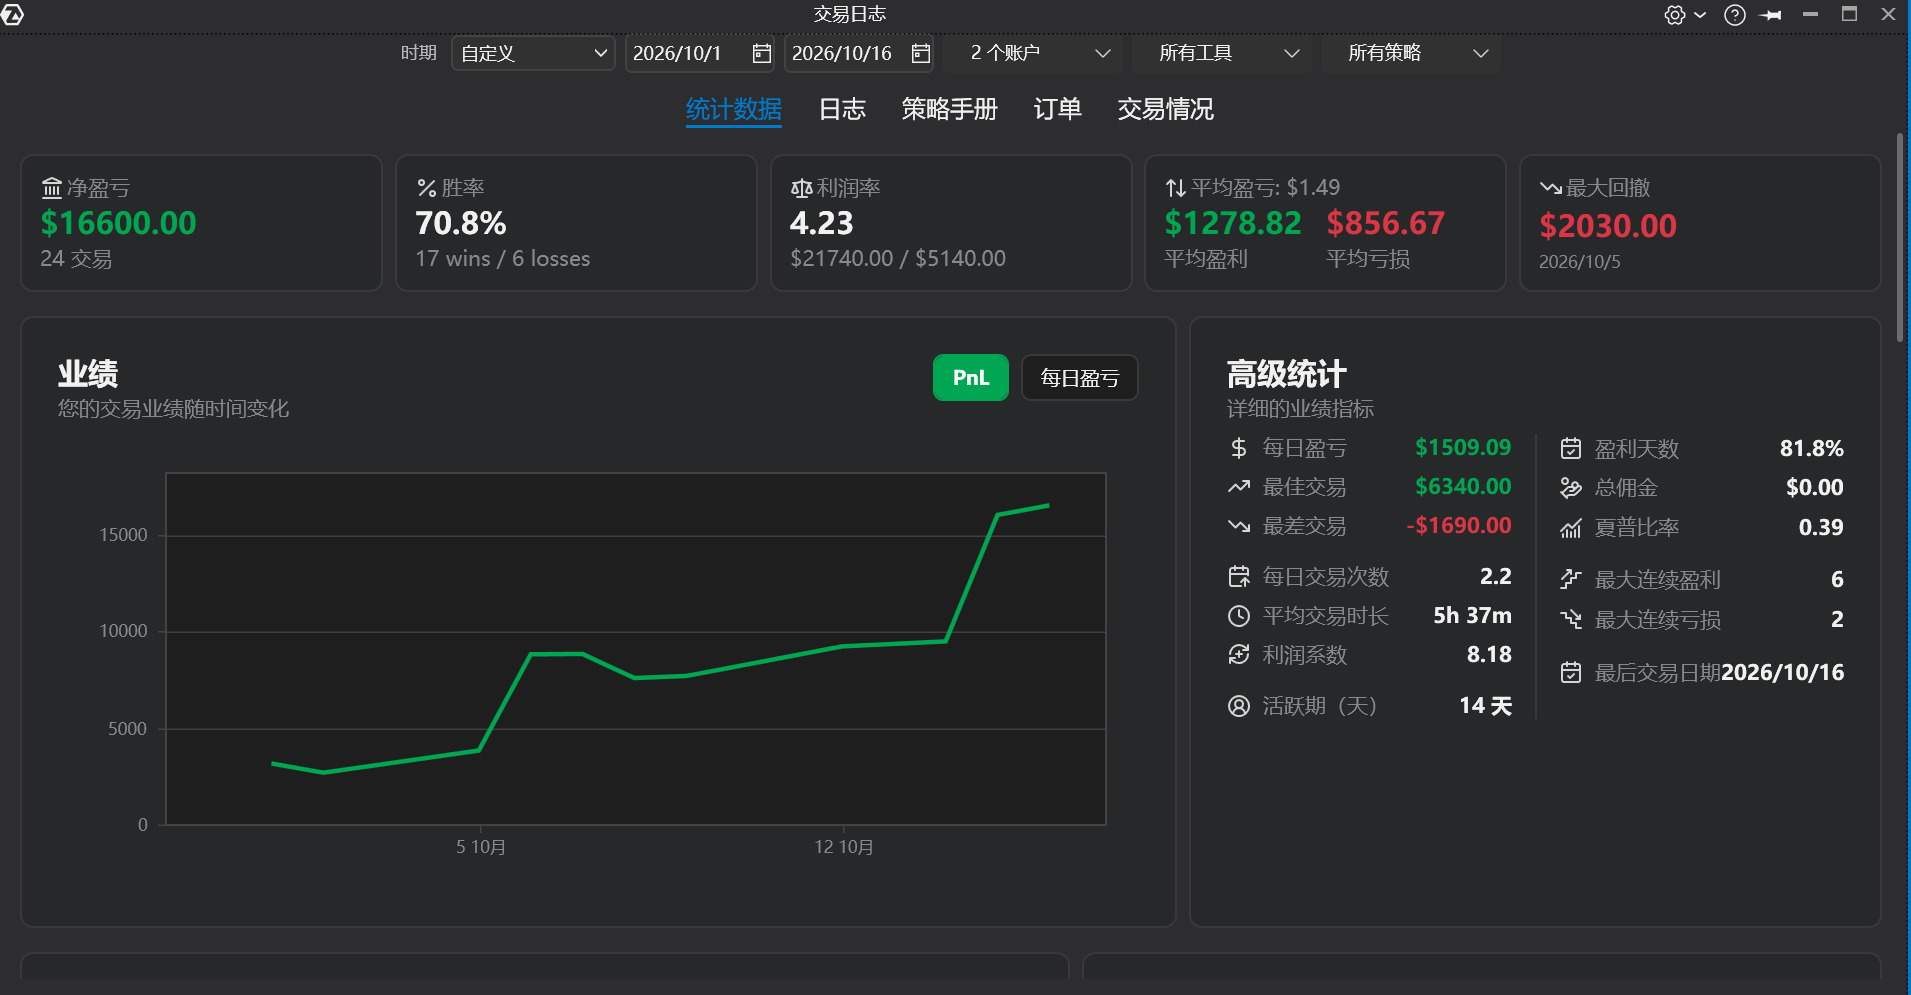1911x995 pixels.
Task: Open calendar picker for end date 2026/10/16
Action: click(x=921, y=53)
